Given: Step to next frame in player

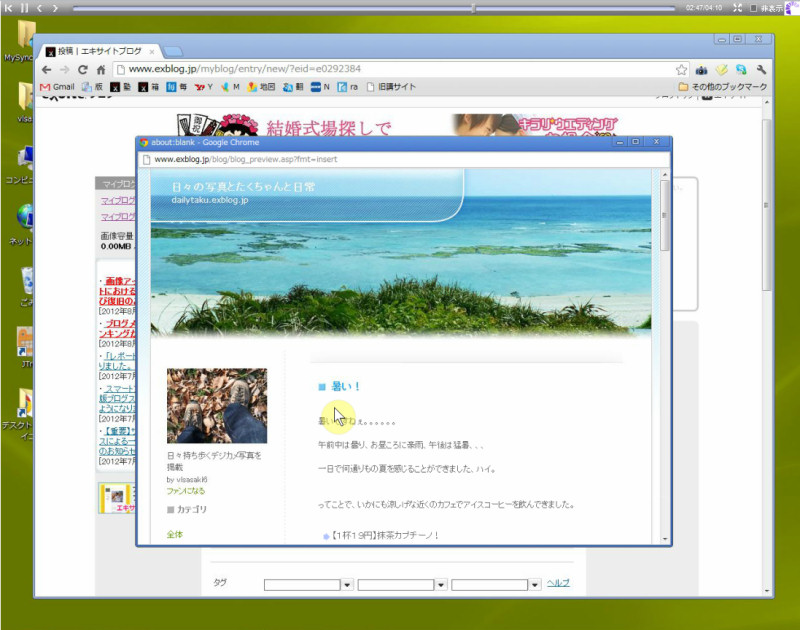Looking at the screenshot, I should point(55,8).
